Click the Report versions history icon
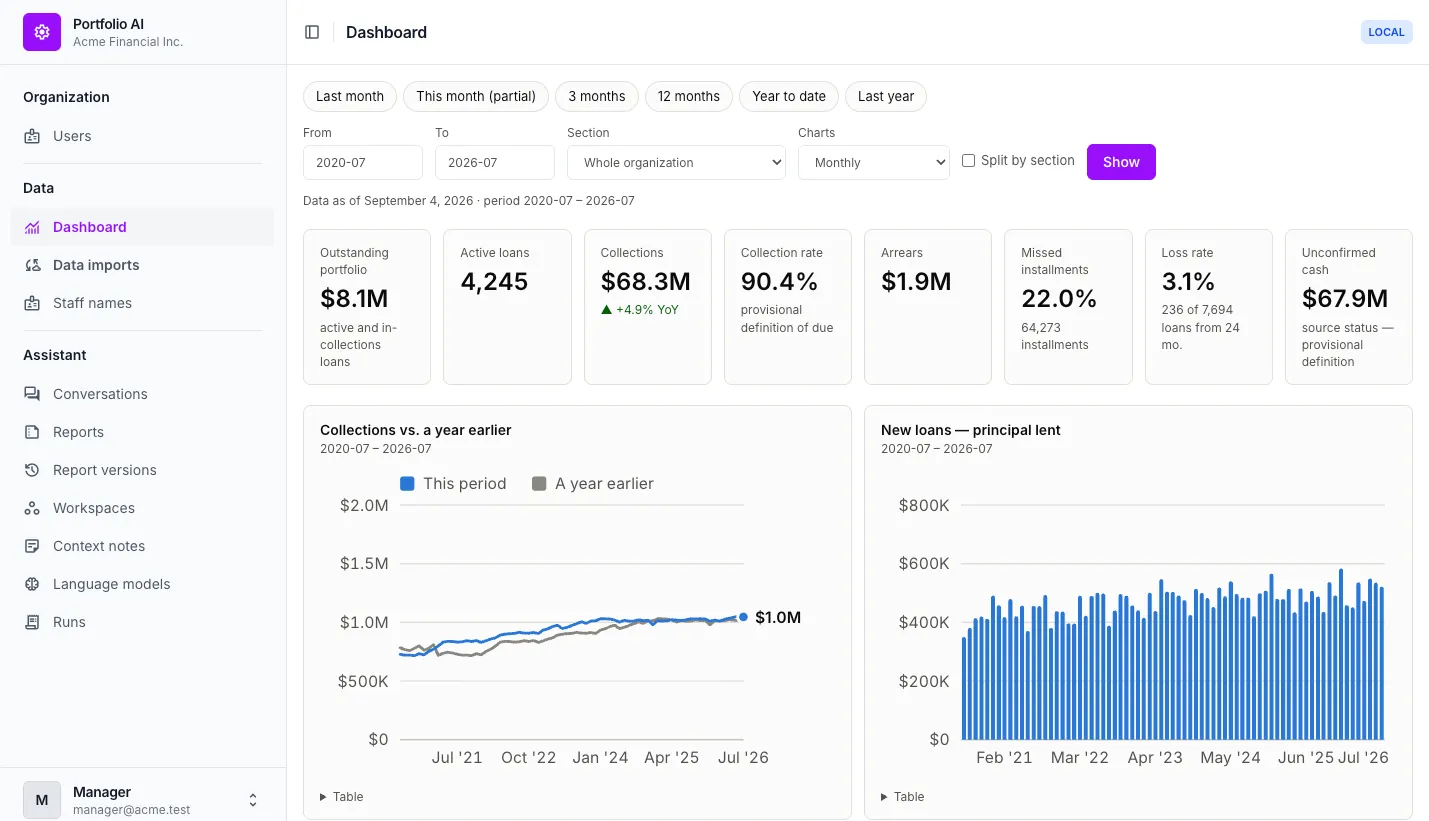The height and width of the screenshot is (821, 1429). [32, 470]
